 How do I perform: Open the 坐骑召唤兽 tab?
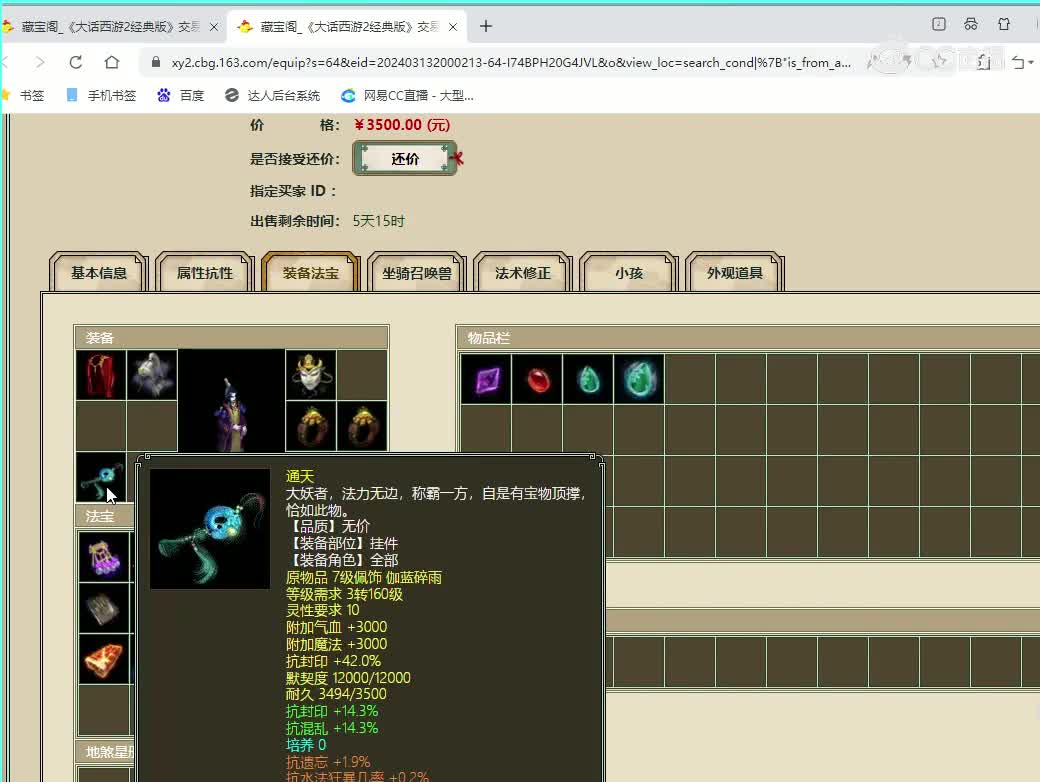417,273
